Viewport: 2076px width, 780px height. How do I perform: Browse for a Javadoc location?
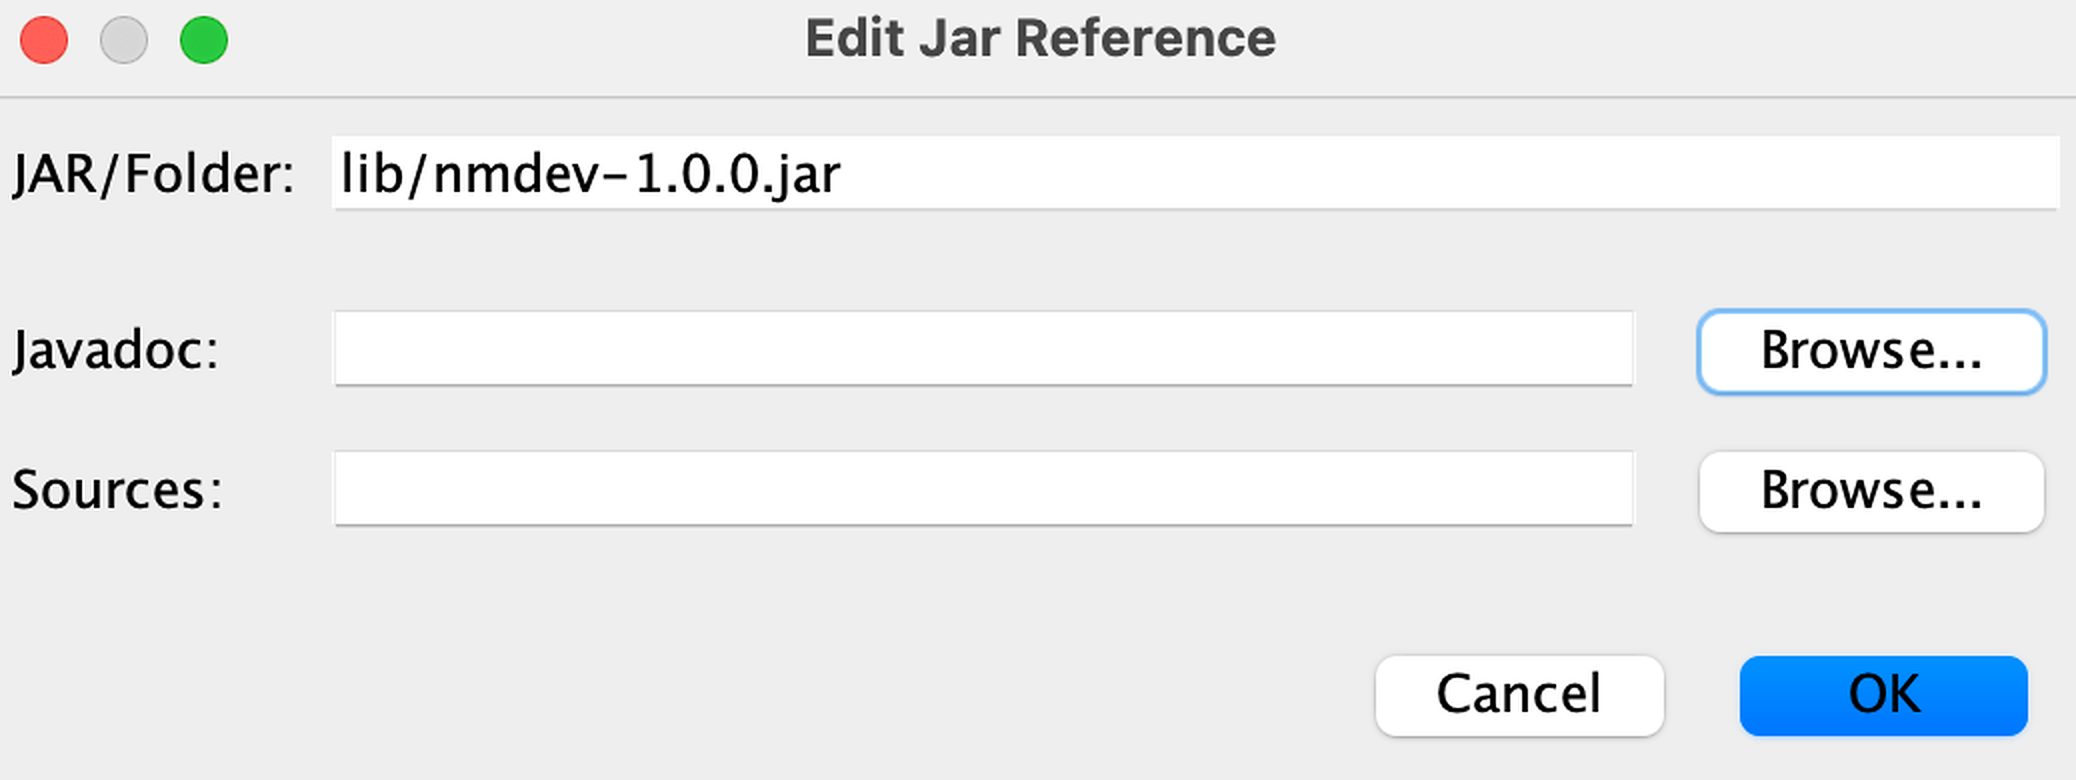pyautogui.click(x=1871, y=351)
